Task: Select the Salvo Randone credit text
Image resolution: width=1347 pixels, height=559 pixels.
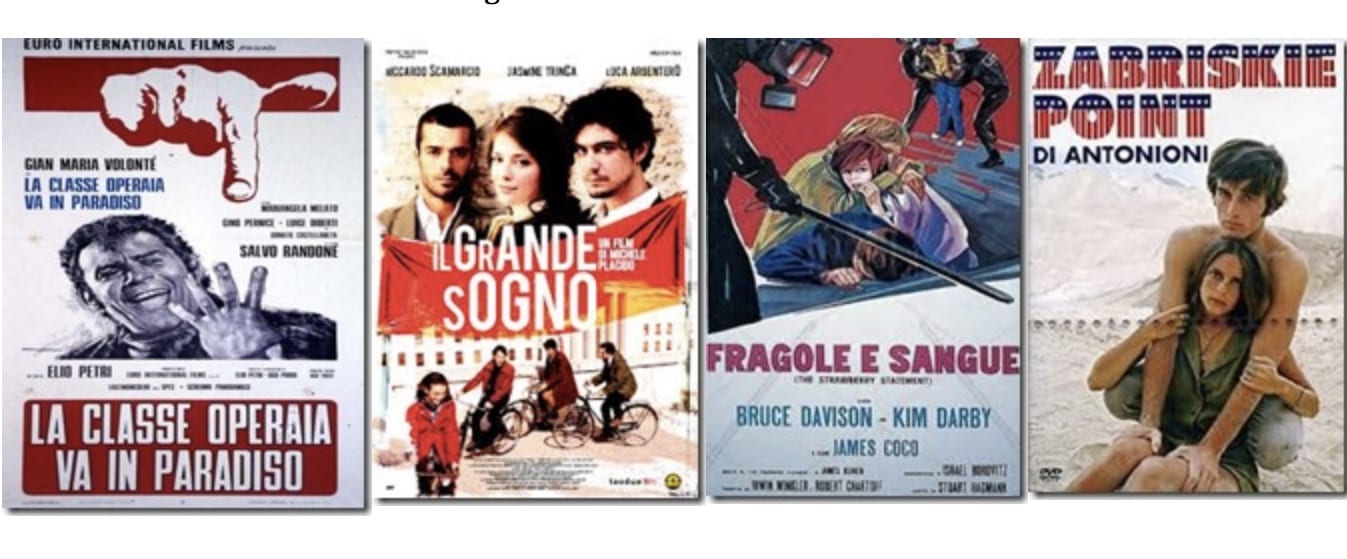Action: tap(292, 251)
